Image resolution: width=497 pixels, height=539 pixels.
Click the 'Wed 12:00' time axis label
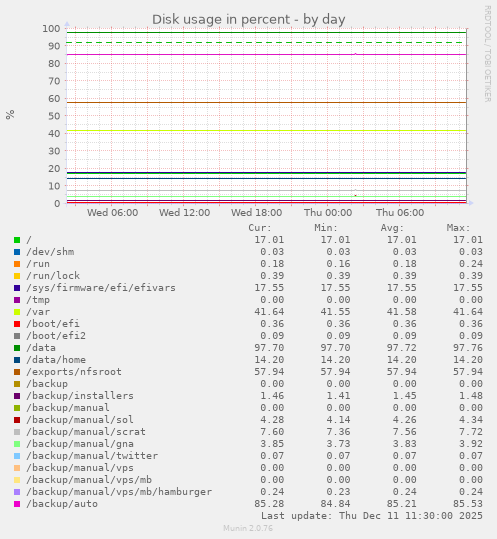(184, 213)
